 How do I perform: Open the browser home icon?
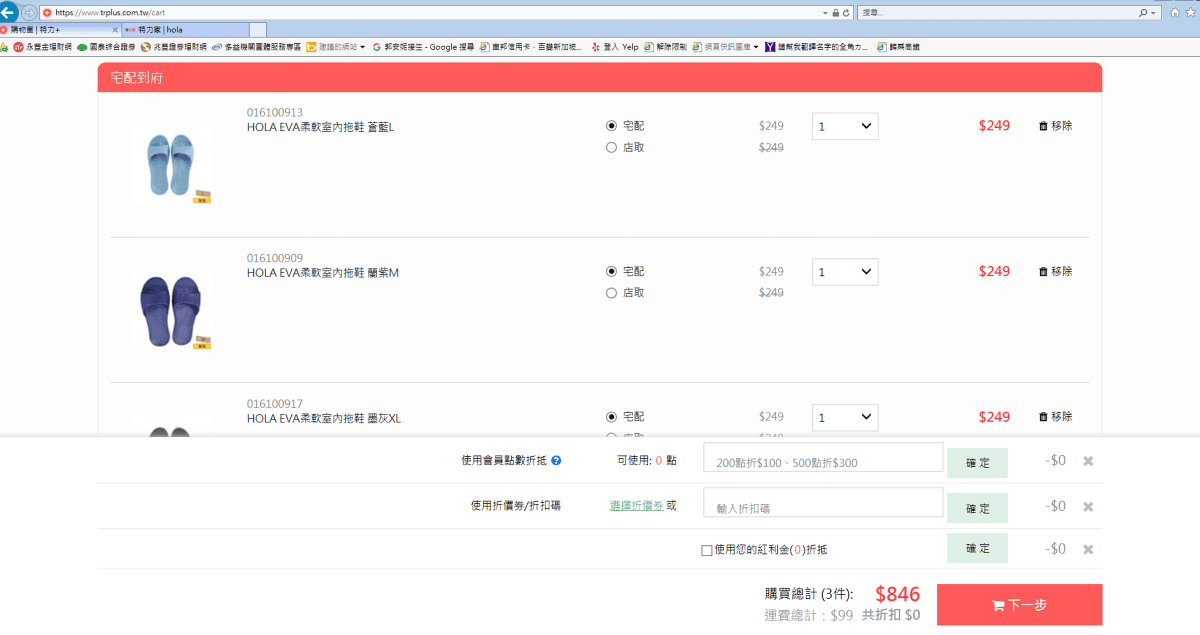point(1176,13)
